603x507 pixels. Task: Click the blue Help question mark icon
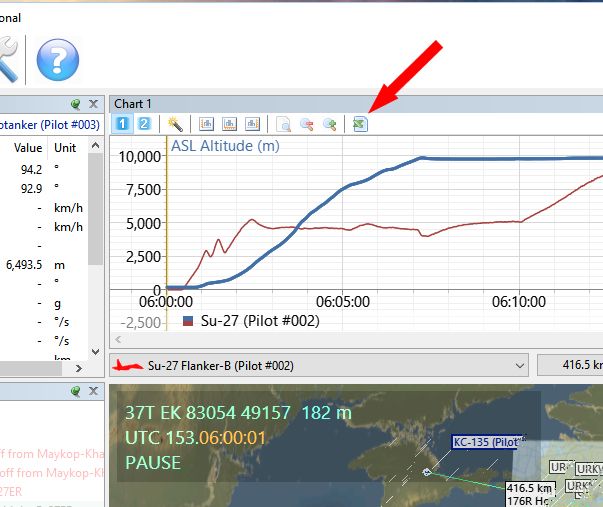pyautogui.click(x=57, y=60)
